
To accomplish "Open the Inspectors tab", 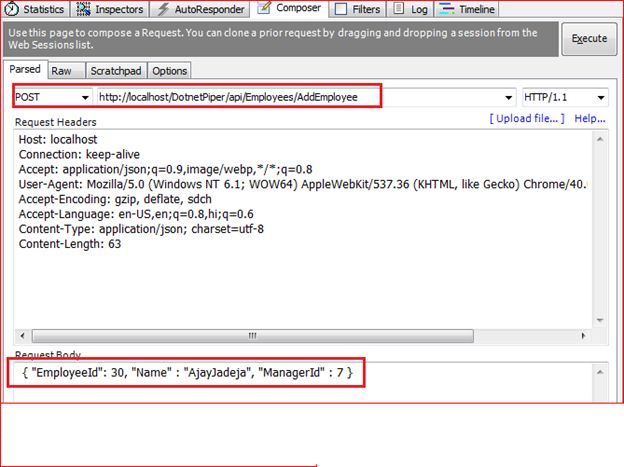I will click(109, 9).
